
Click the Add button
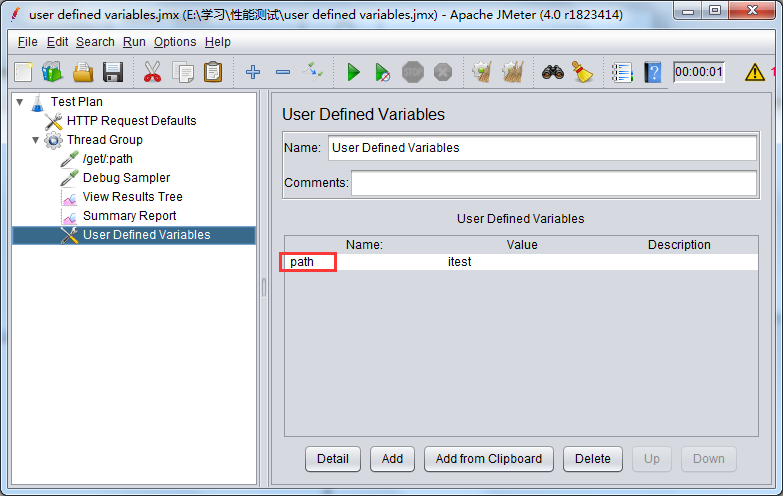tap(392, 459)
